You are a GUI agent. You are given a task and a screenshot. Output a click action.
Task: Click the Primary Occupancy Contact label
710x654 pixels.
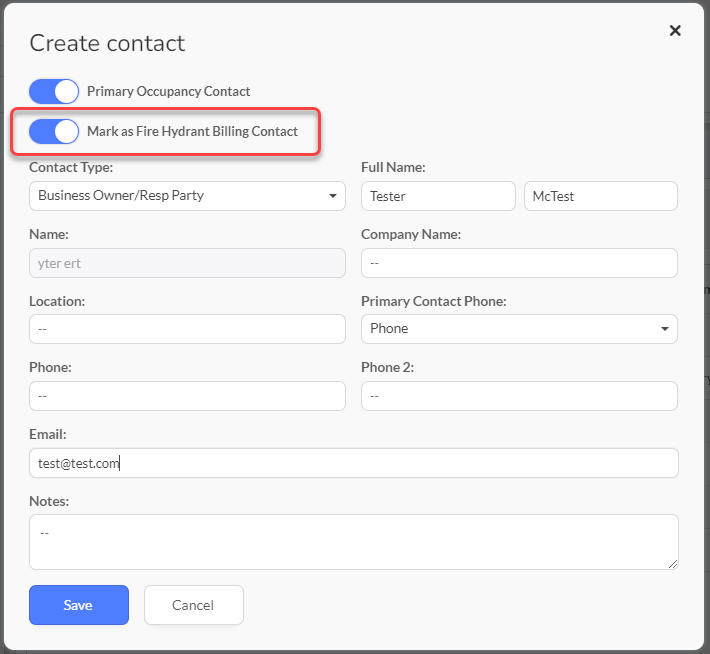[x=168, y=91]
